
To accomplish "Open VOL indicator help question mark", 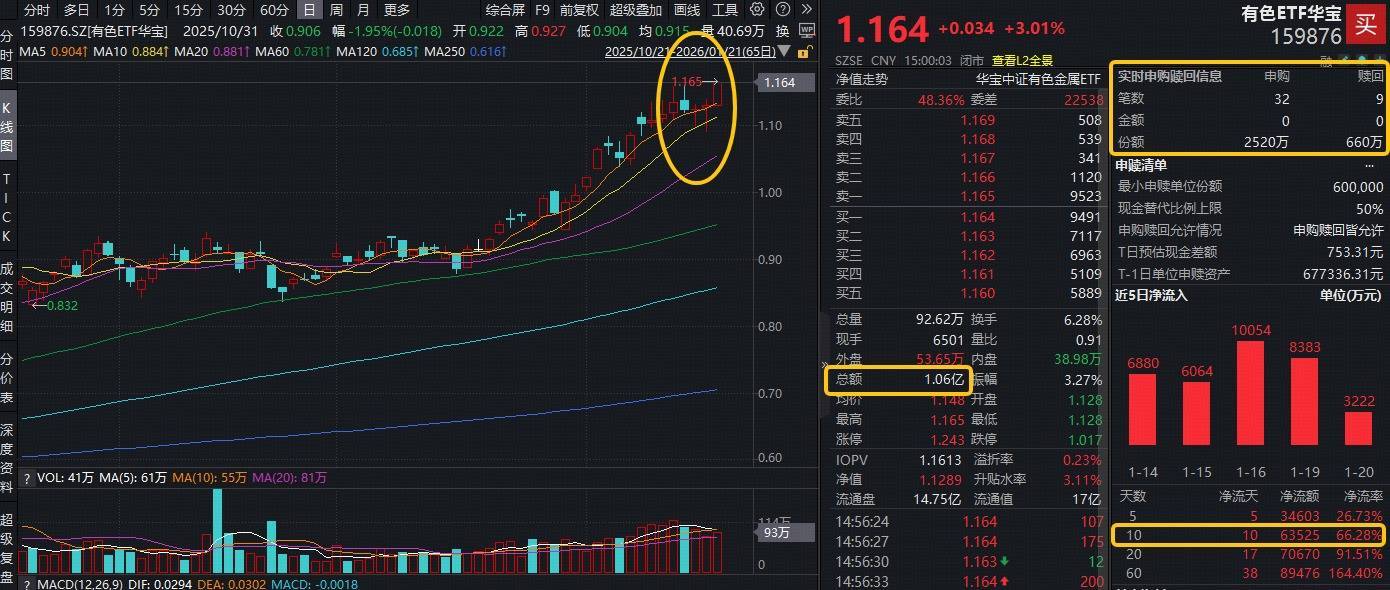I will click(27, 478).
